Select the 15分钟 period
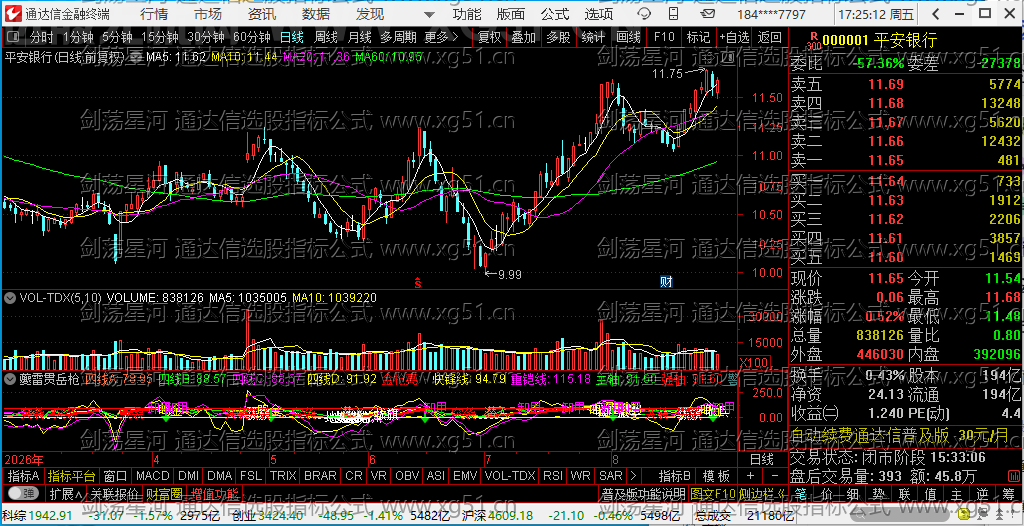The height and width of the screenshot is (526, 1024). click(x=160, y=37)
